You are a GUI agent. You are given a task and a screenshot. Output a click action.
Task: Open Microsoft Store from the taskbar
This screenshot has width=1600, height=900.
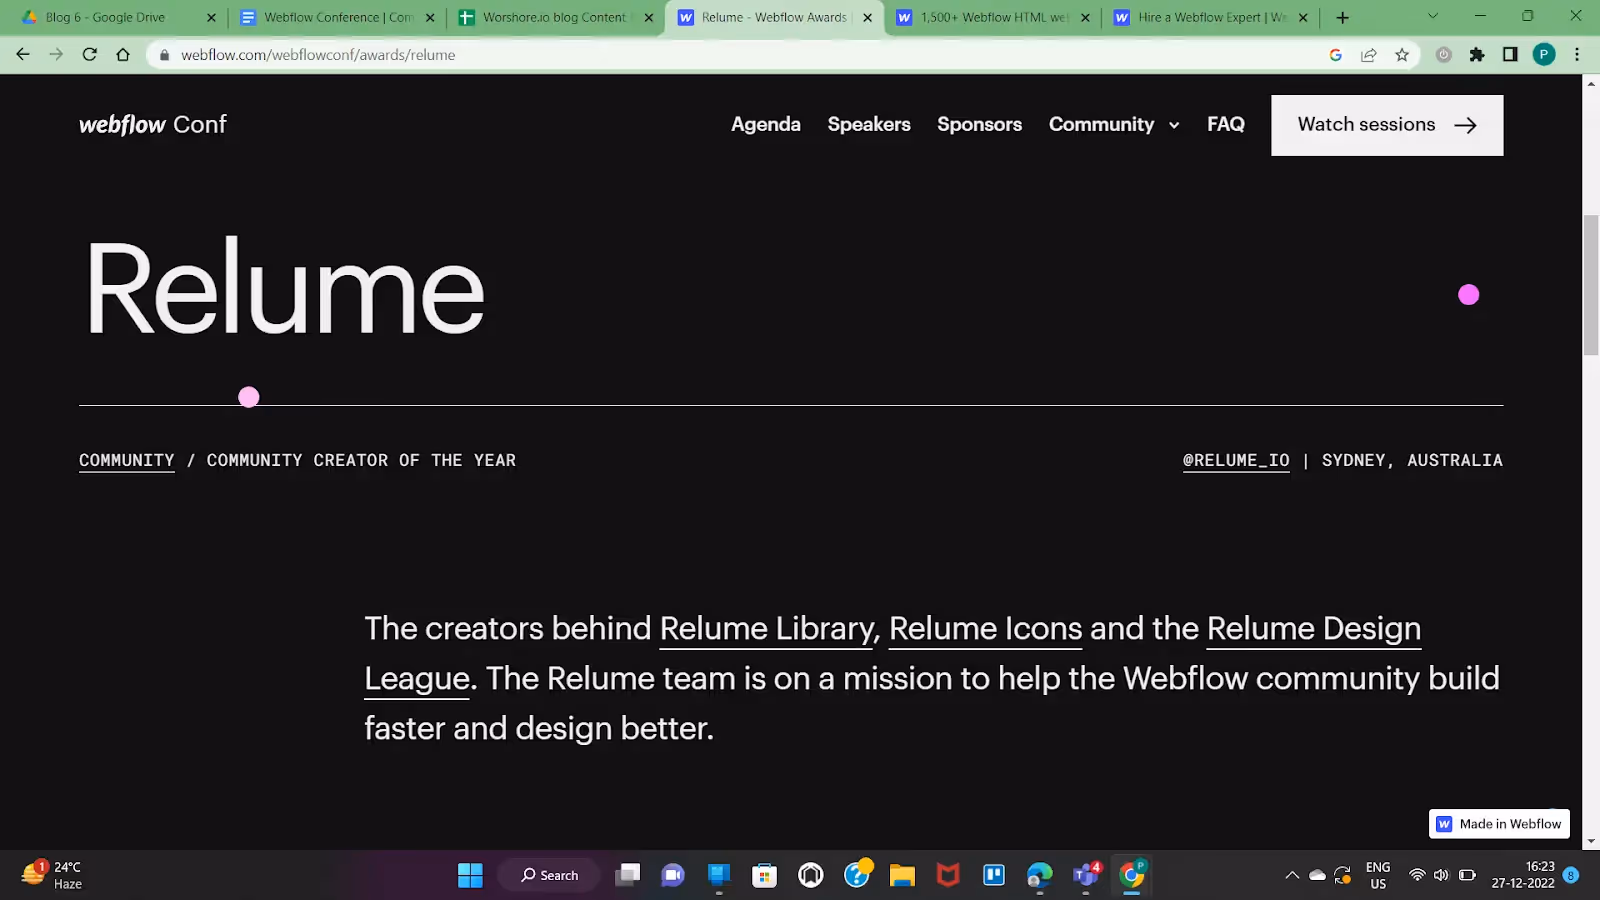[764, 875]
